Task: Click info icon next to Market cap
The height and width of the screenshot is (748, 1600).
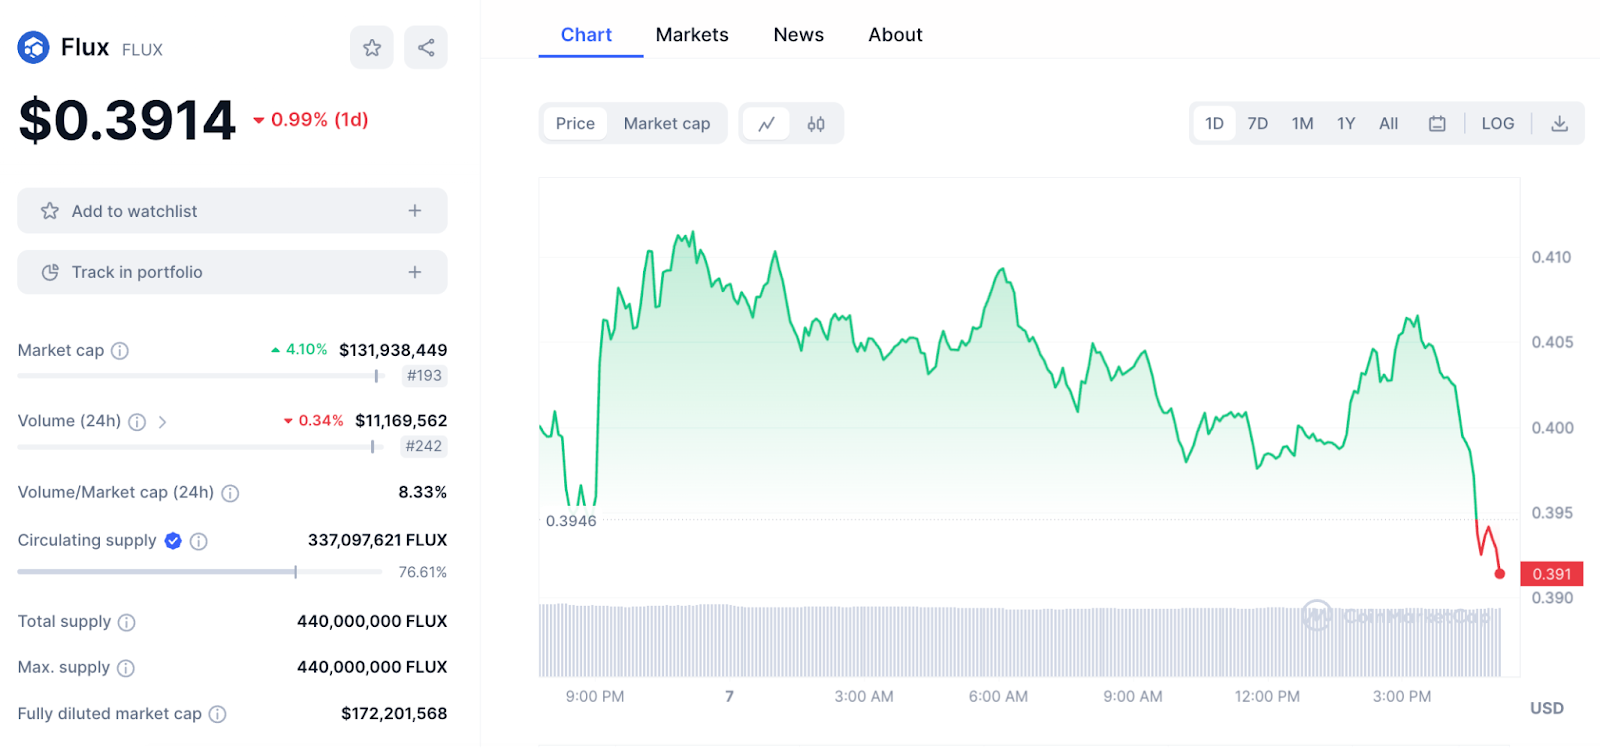Action: (x=120, y=351)
